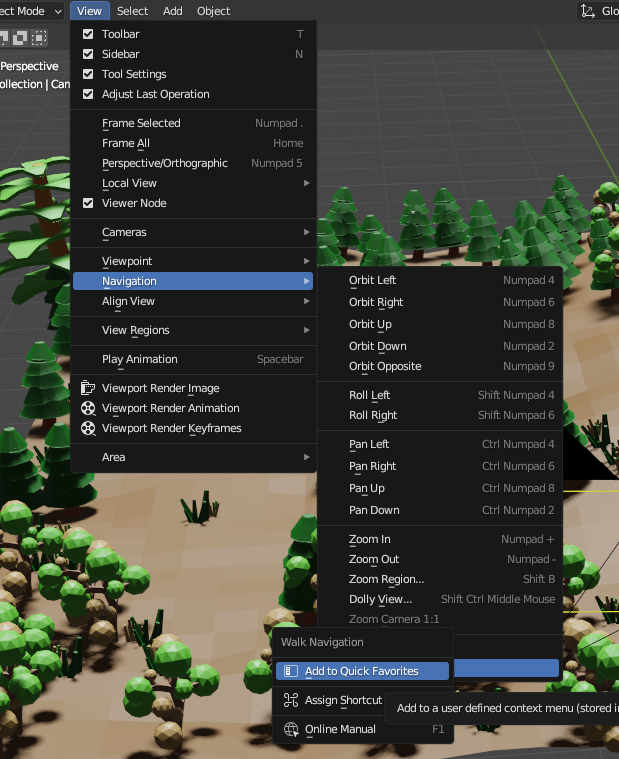Choose Frame Selected
The width and height of the screenshot is (619, 759).
(193, 123)
